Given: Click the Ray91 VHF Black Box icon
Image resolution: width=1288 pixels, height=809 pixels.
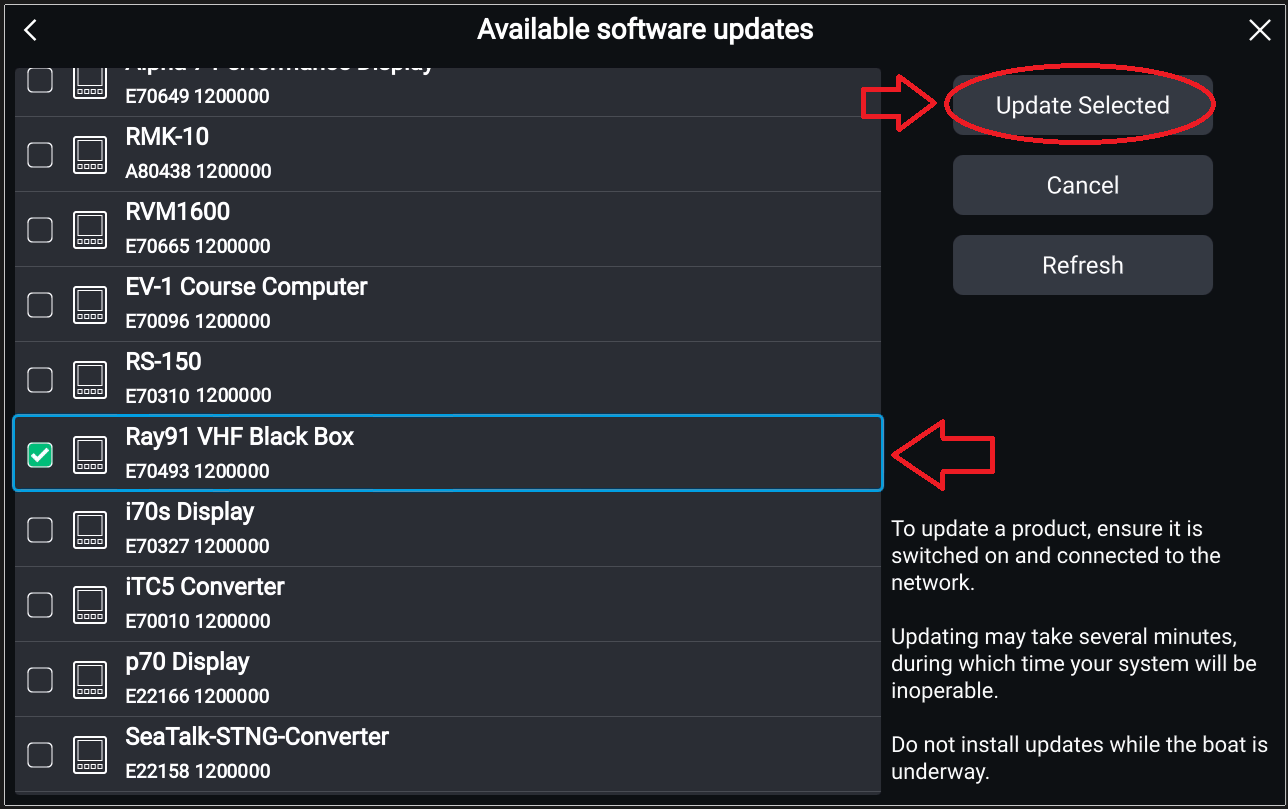Looking at the screenshot, I should coord(90,455).
